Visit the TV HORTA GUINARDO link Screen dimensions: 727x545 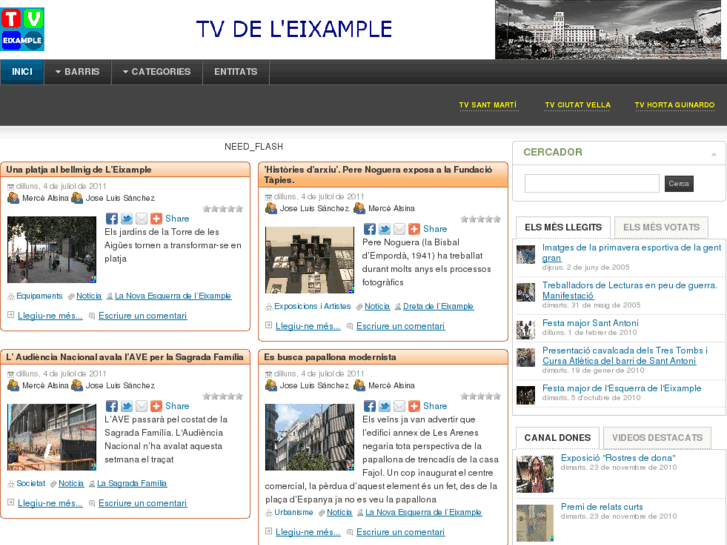pyautogui.click(x=675, y=105)
